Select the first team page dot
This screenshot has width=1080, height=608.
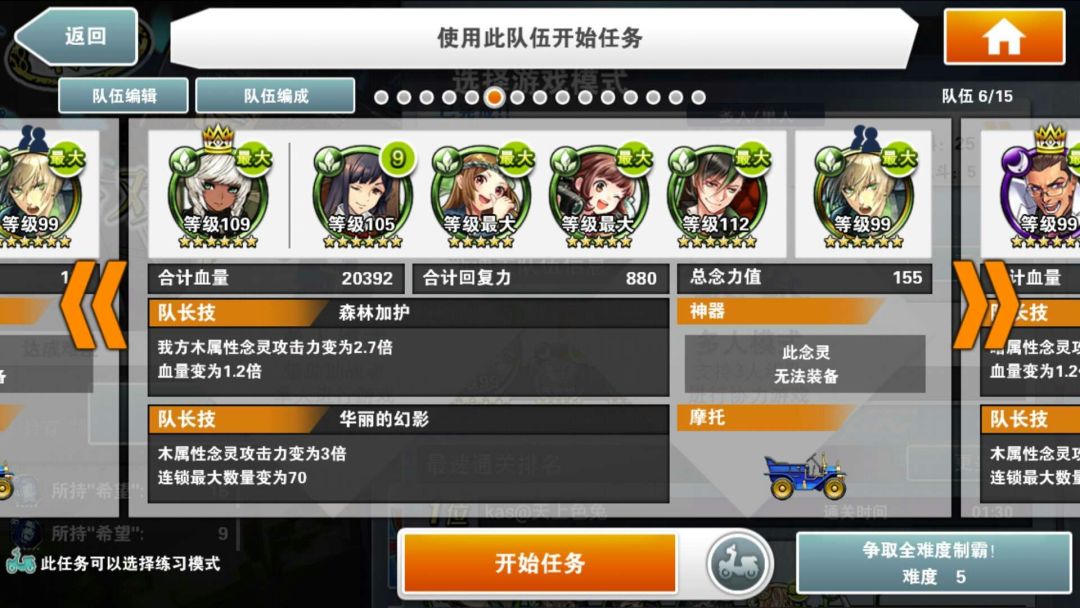coord(381,98)
